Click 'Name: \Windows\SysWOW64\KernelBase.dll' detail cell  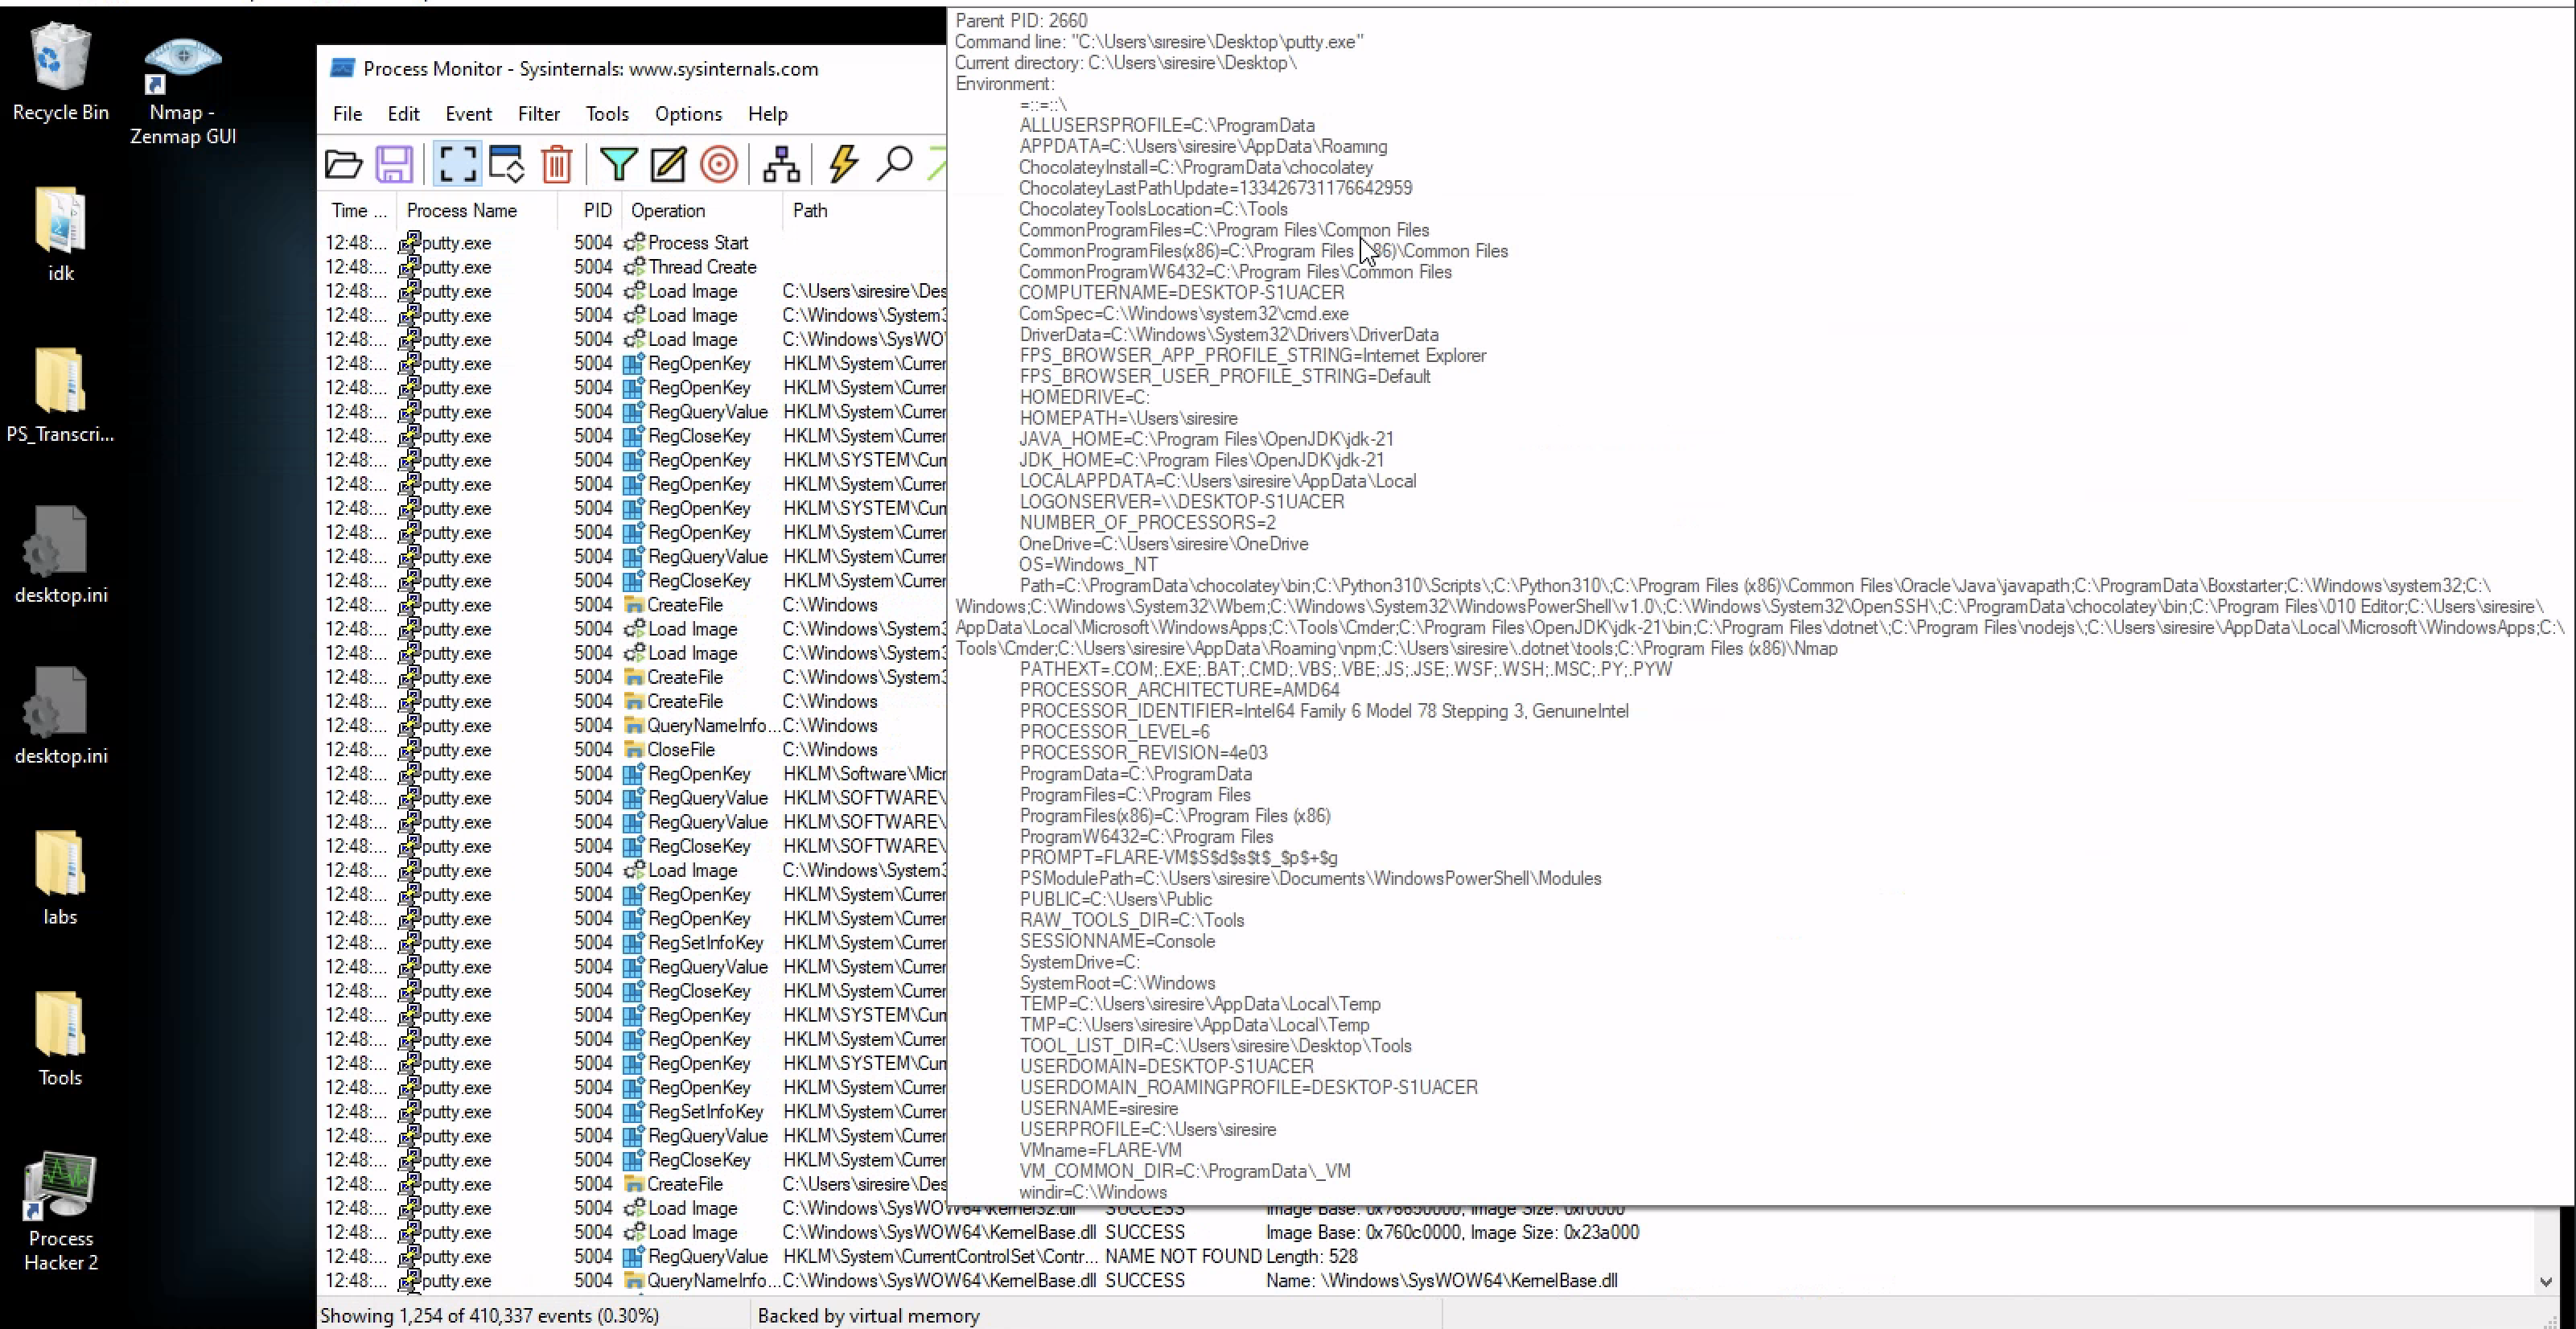pos(1441,1281)
